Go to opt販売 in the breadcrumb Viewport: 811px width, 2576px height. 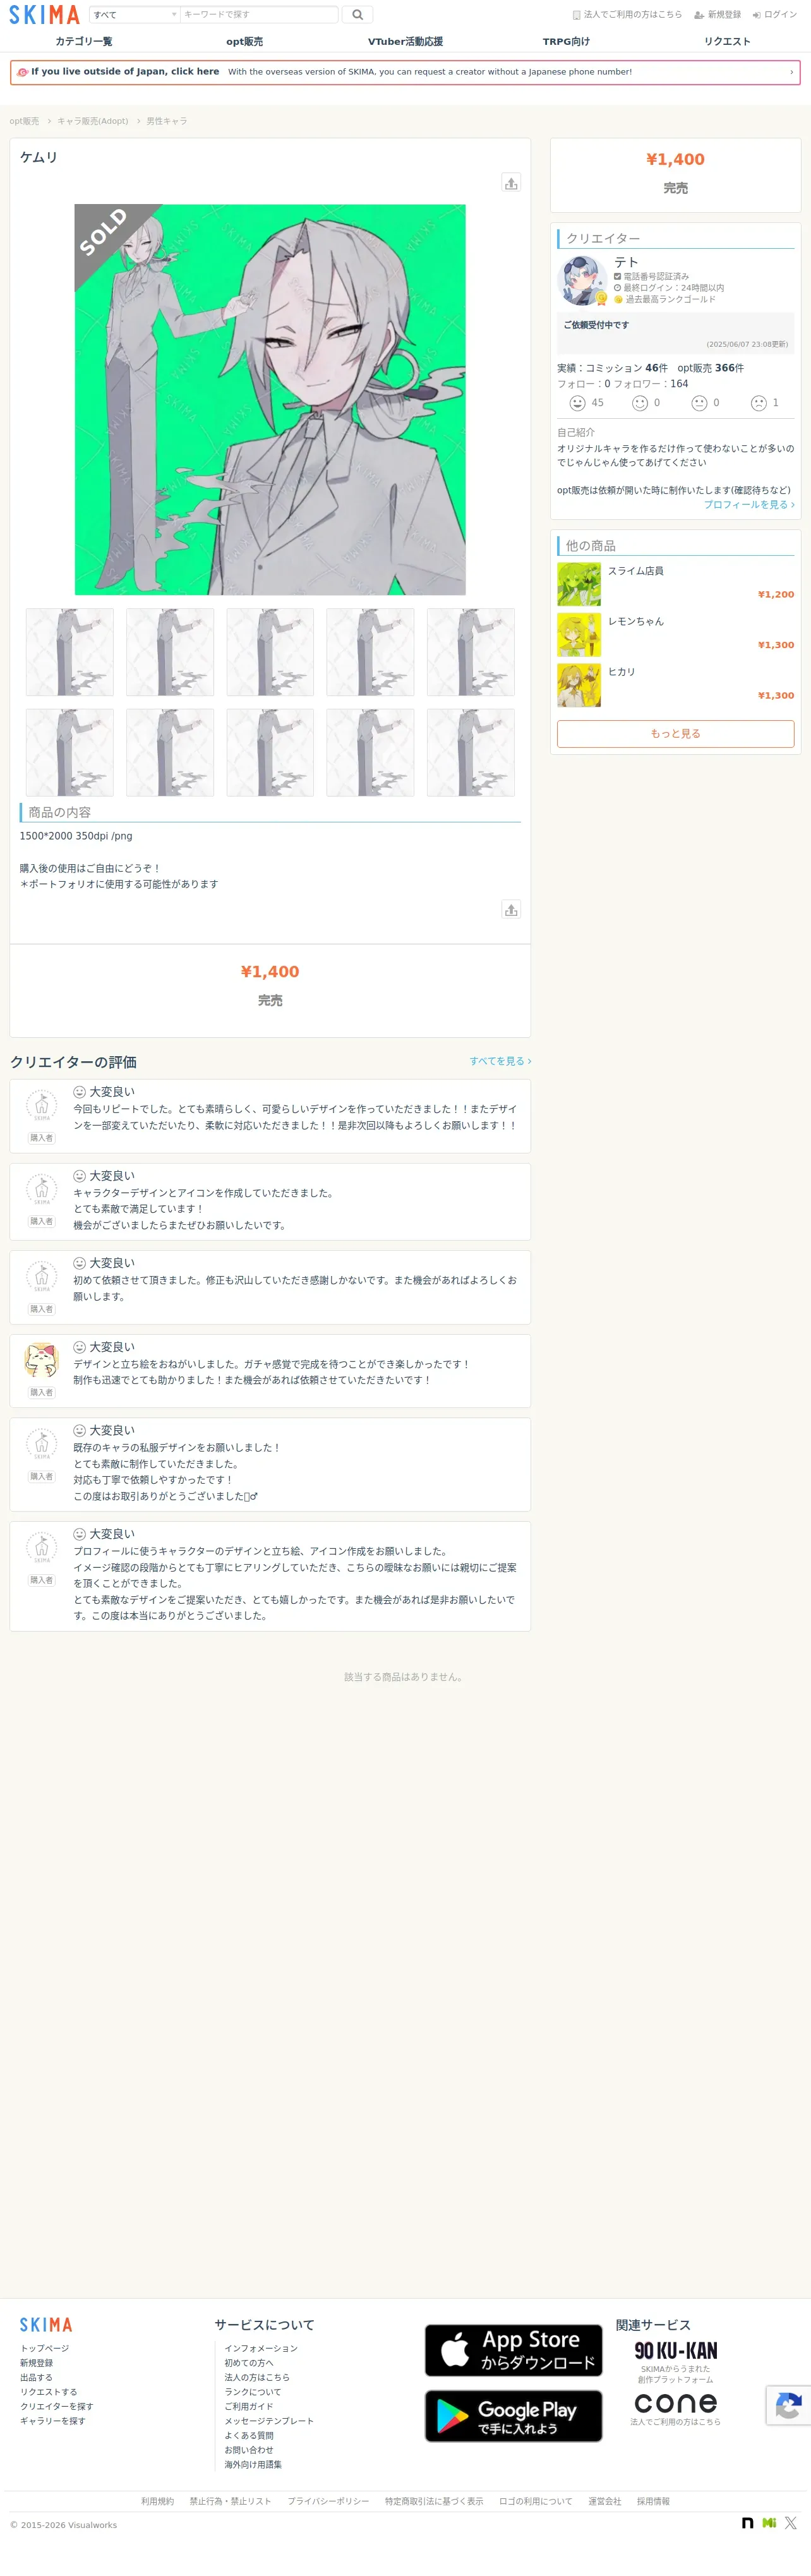(x=24, y=121)
